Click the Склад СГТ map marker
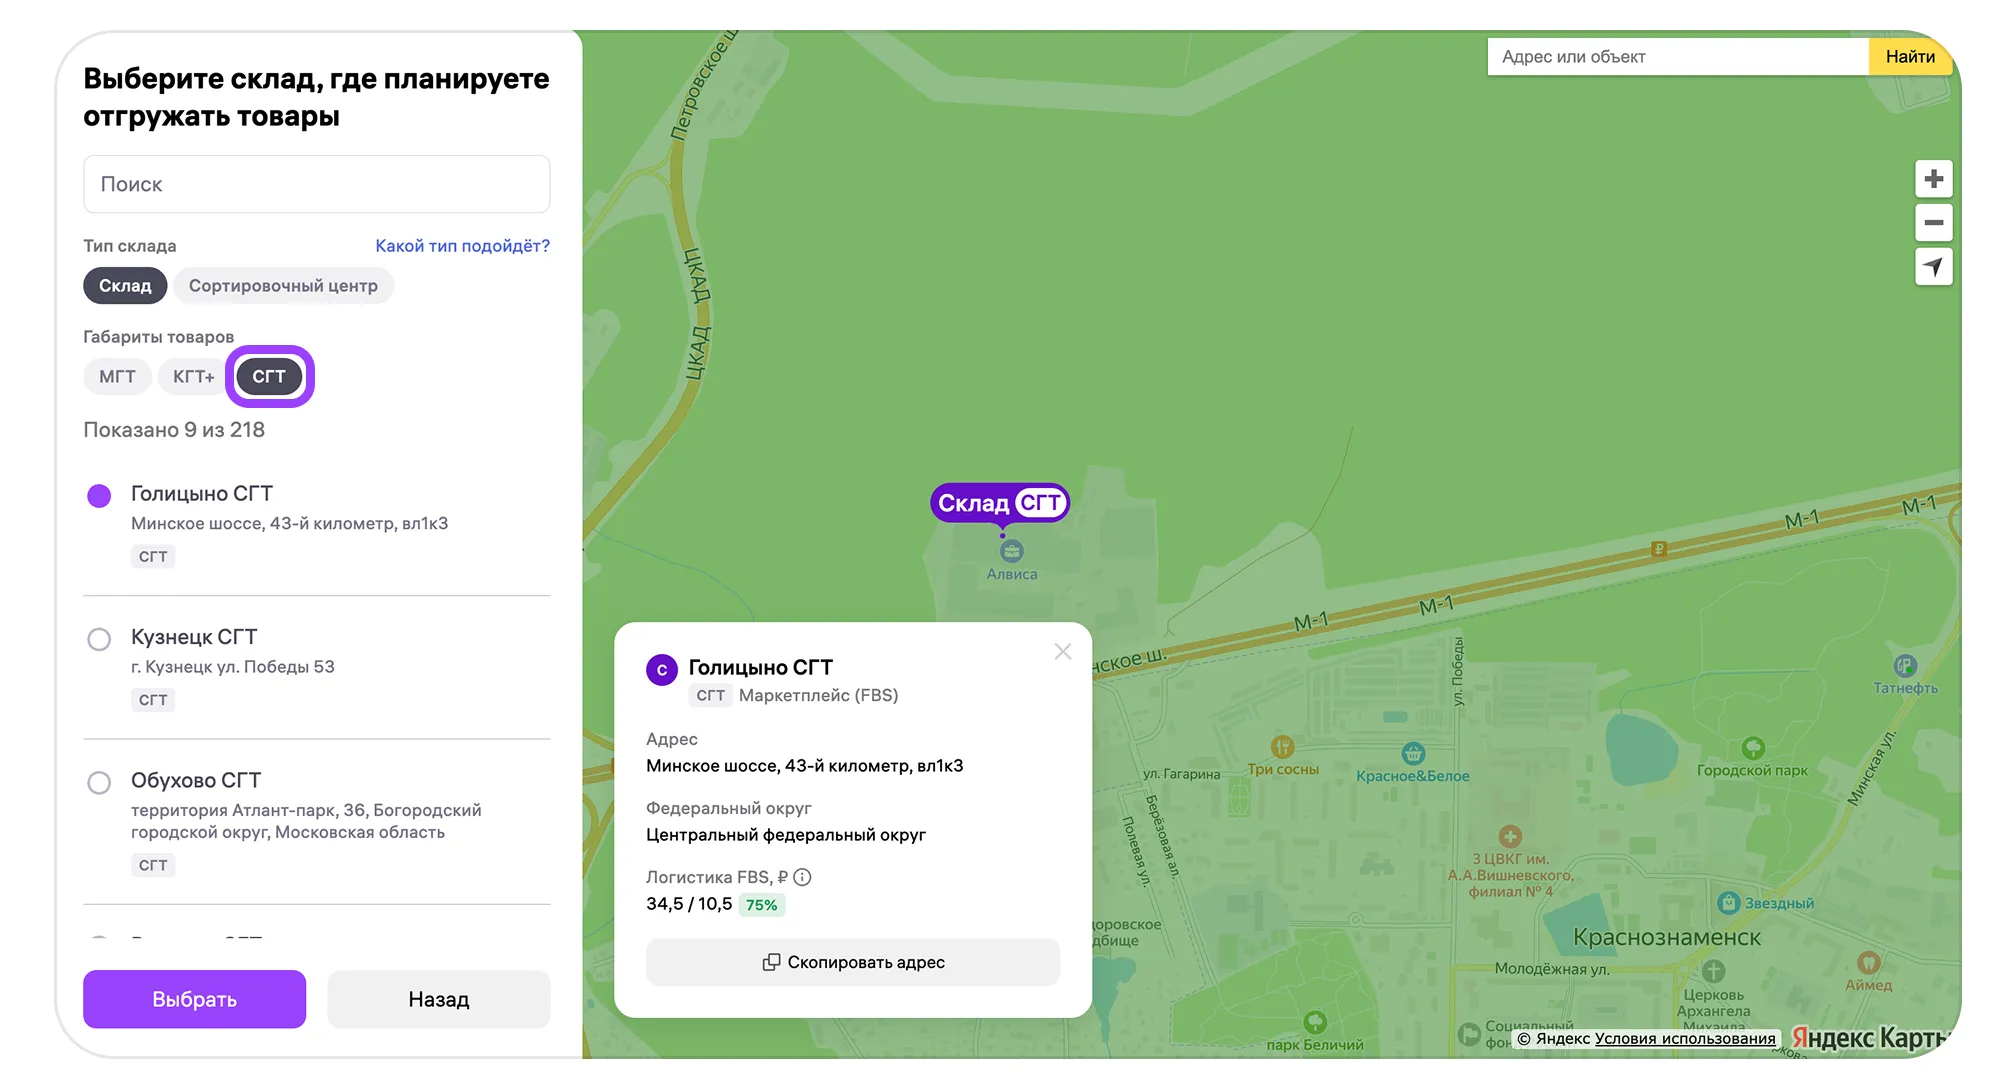 click(x=999, y=503)
